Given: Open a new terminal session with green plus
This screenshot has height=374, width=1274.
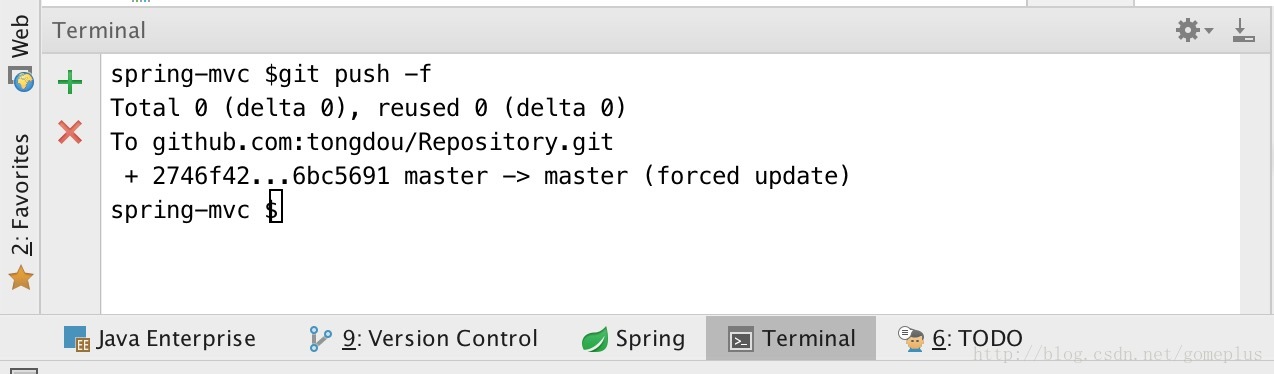Looking at the screenshot, I should pos(70,82).
